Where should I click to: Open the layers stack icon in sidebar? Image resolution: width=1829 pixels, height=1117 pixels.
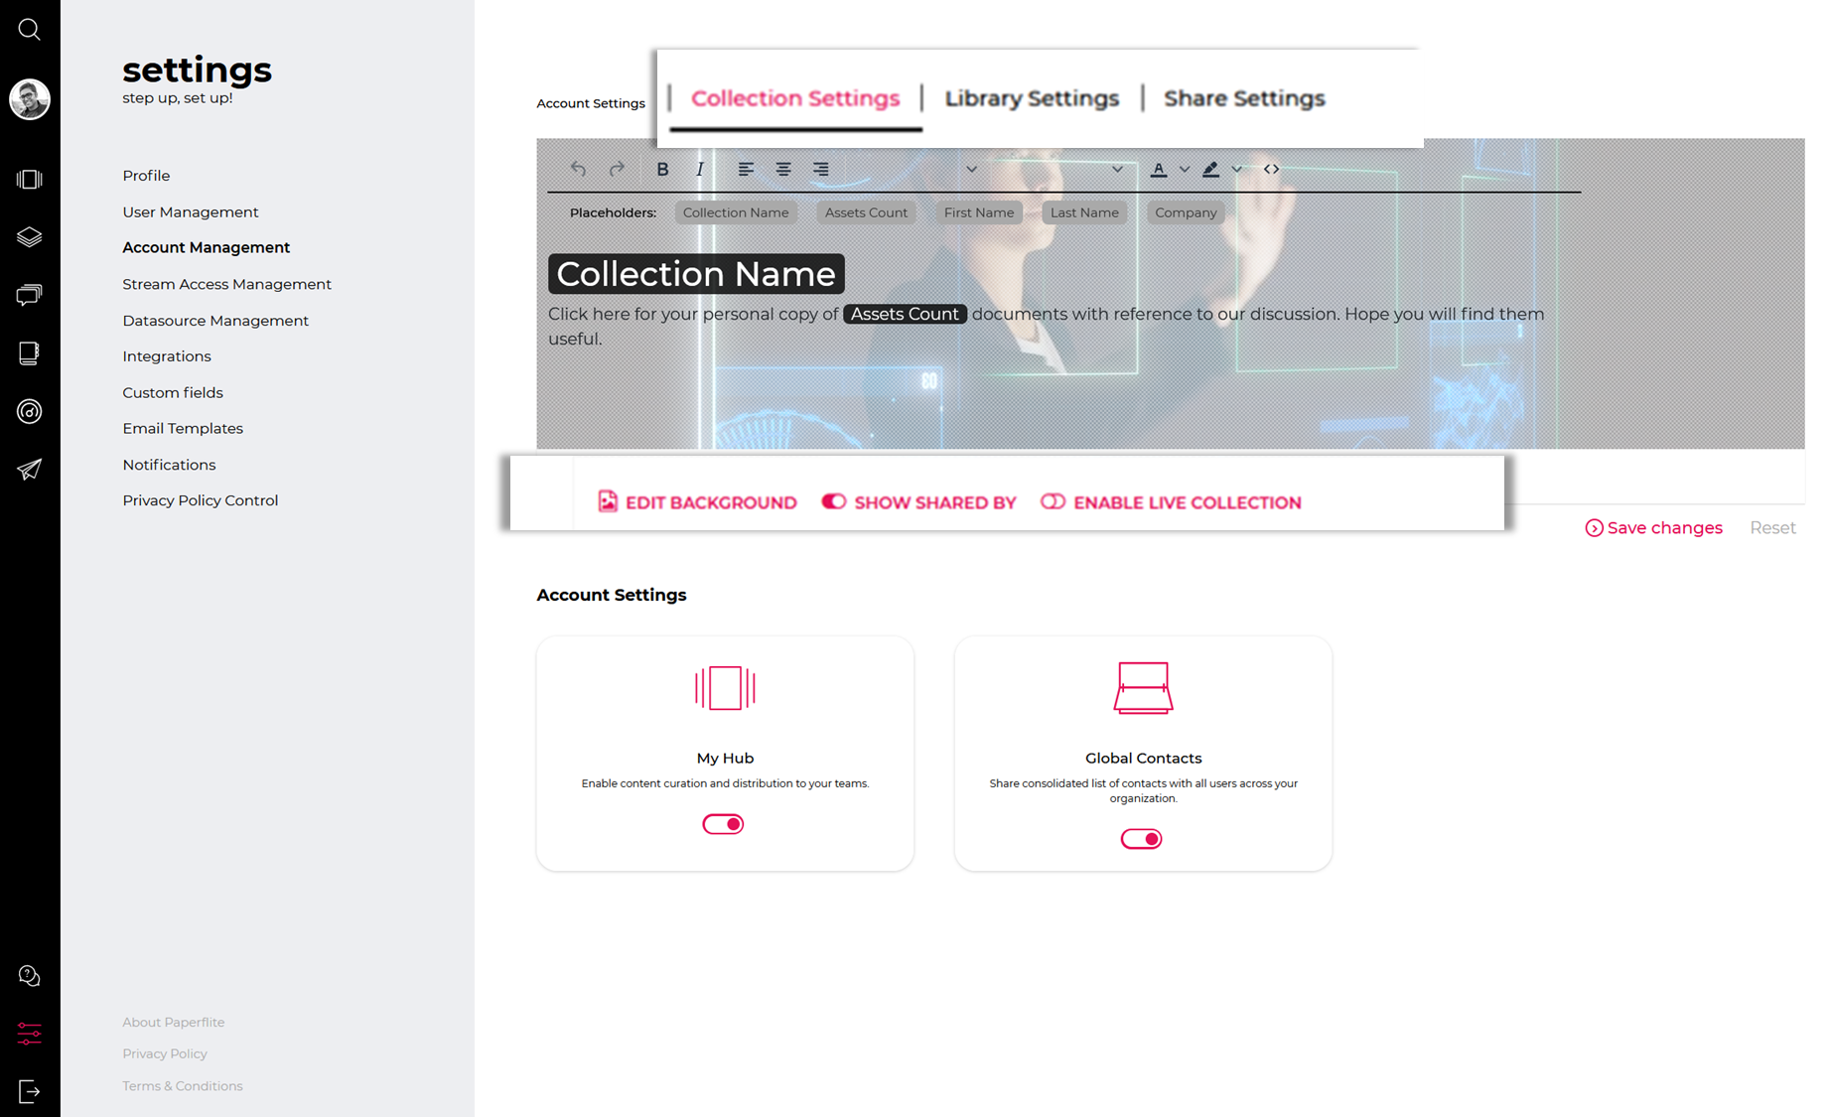[29, 237]
